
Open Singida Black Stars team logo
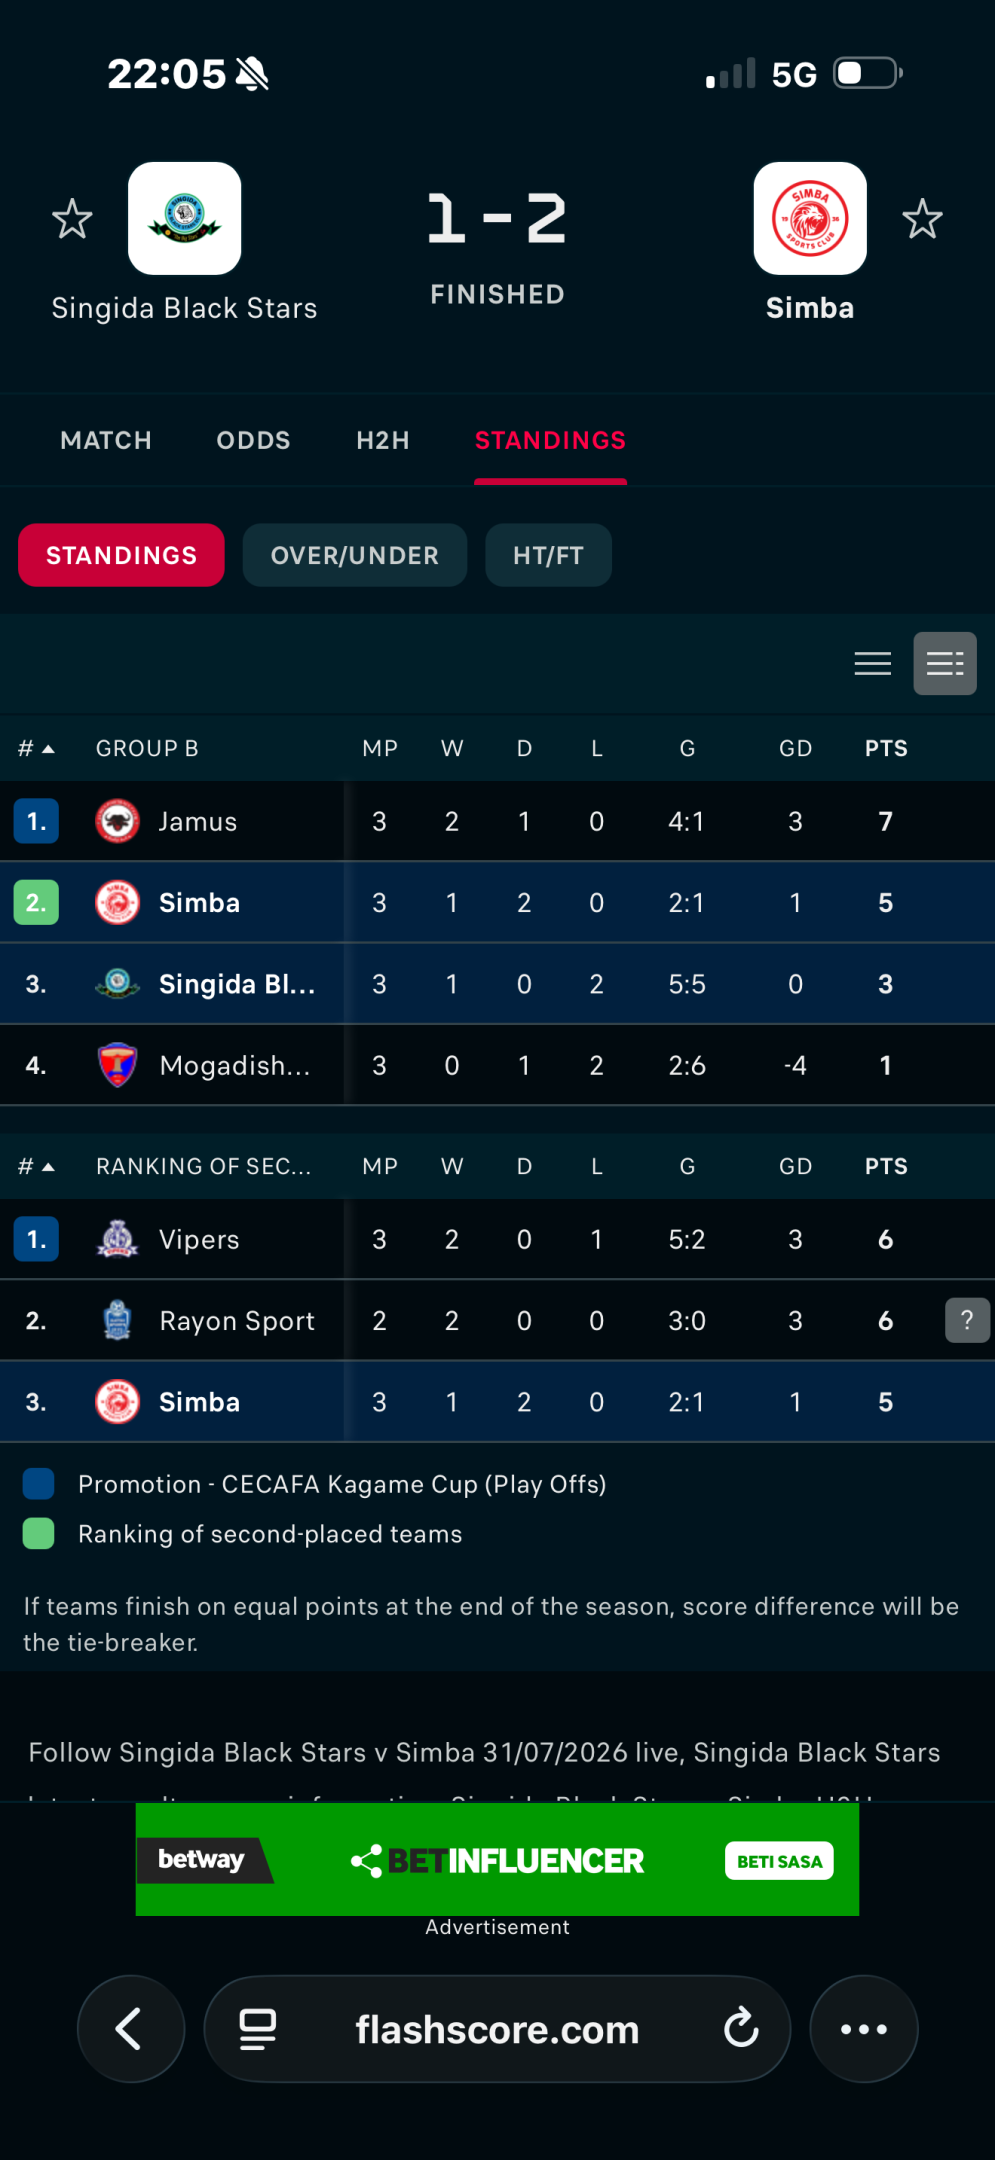click(185, 219)
